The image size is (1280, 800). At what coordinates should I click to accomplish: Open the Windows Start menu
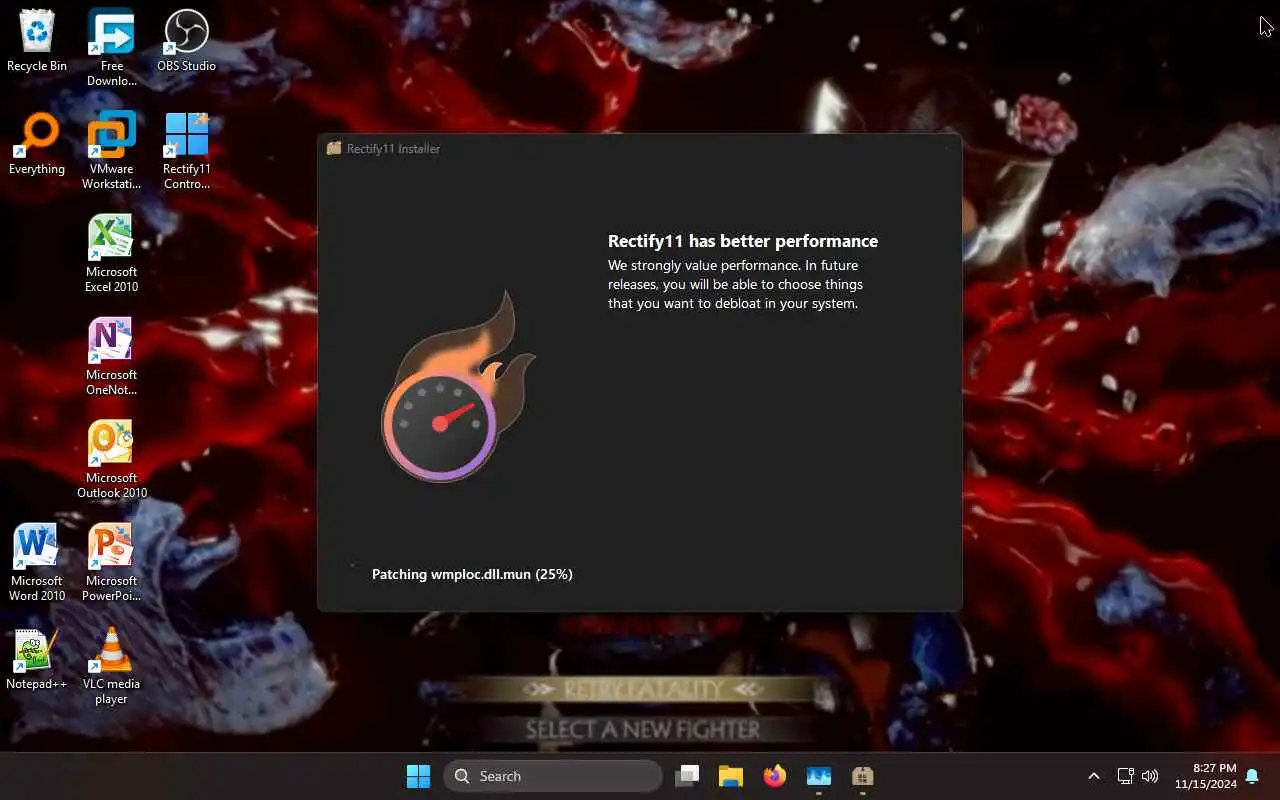[x=418, y=776]
